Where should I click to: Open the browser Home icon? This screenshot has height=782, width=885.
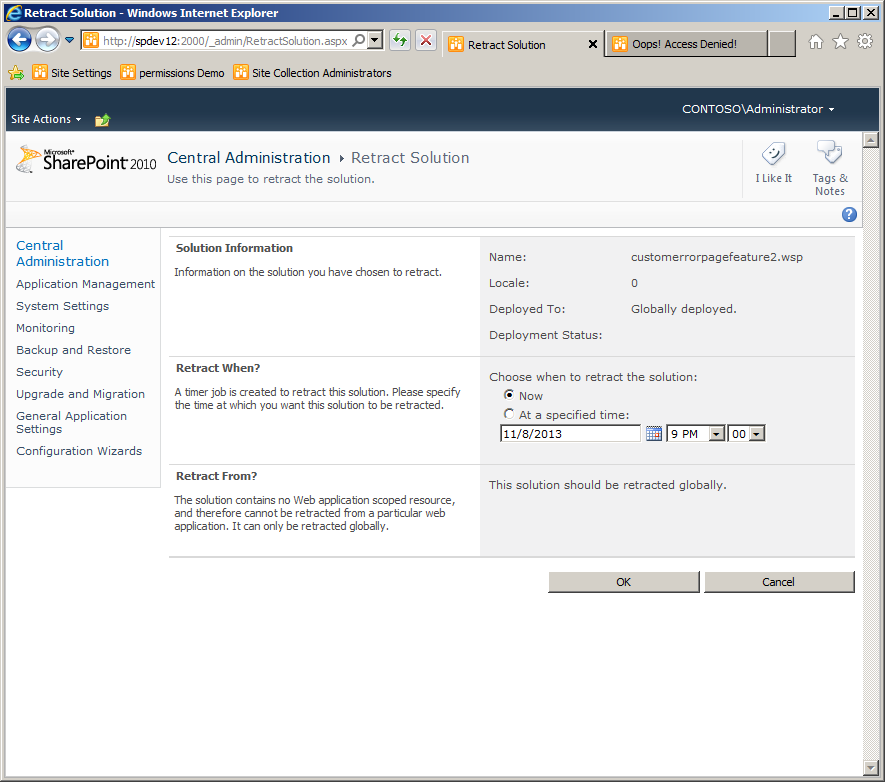(816, 42)
